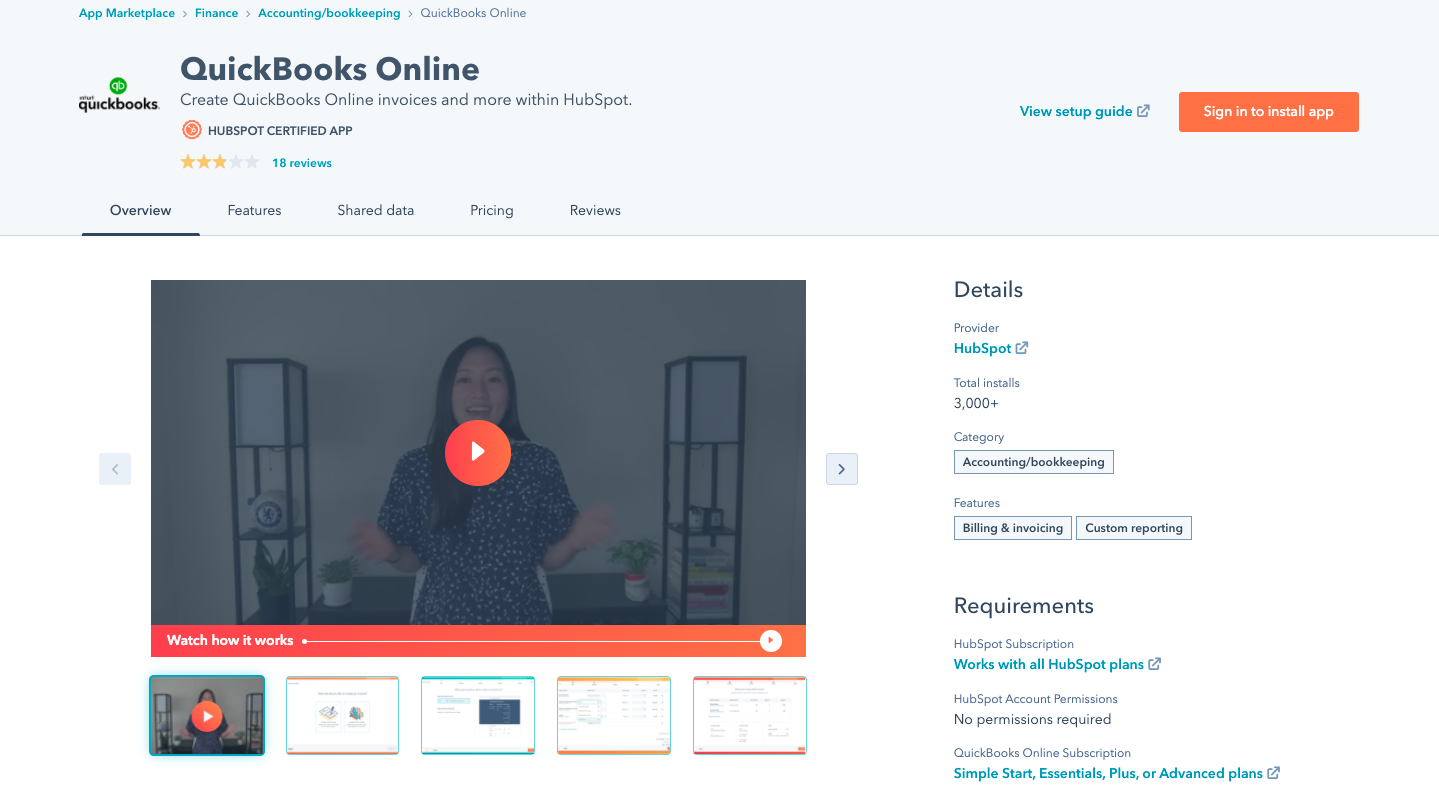Click the star rating icons

[220, 162]
